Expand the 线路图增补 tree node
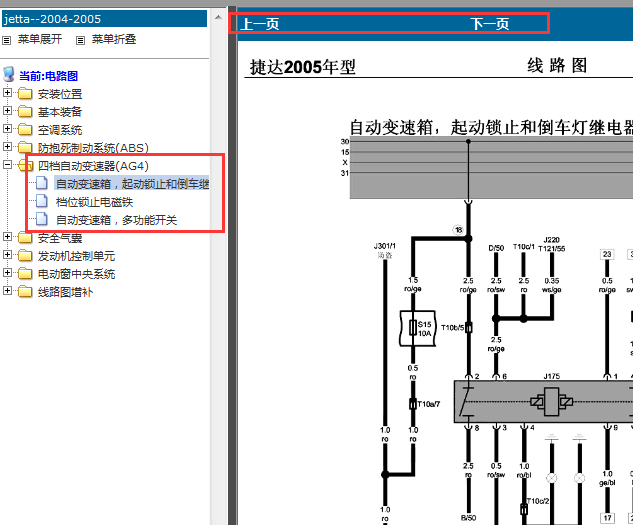The height and width of the screenshot is (525, 633). tap(7, 290)
